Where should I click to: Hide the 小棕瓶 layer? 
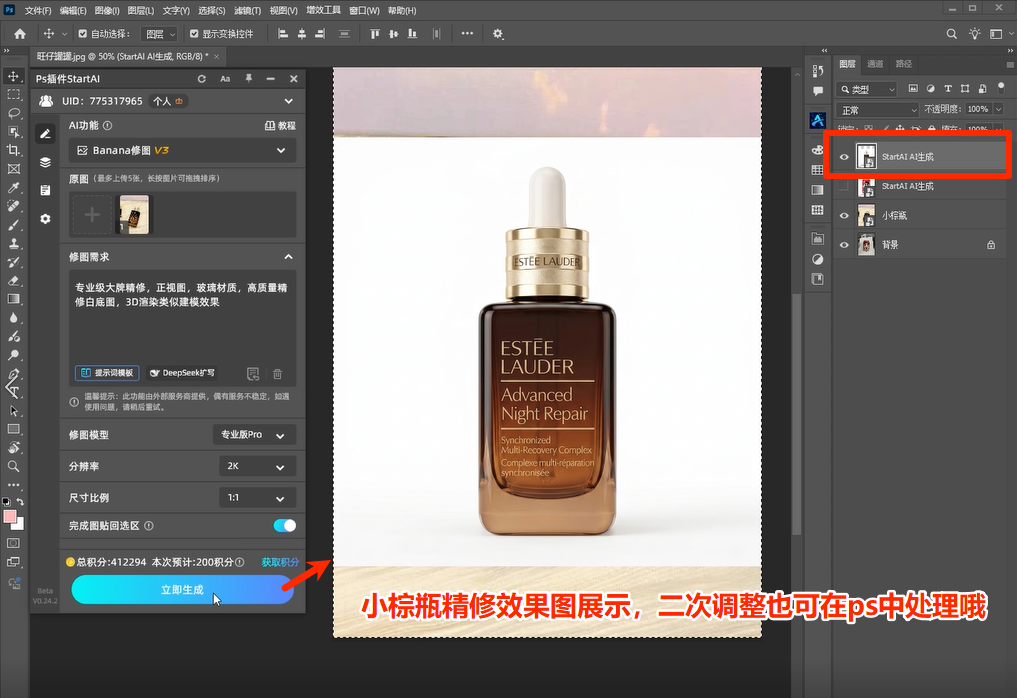844,216
